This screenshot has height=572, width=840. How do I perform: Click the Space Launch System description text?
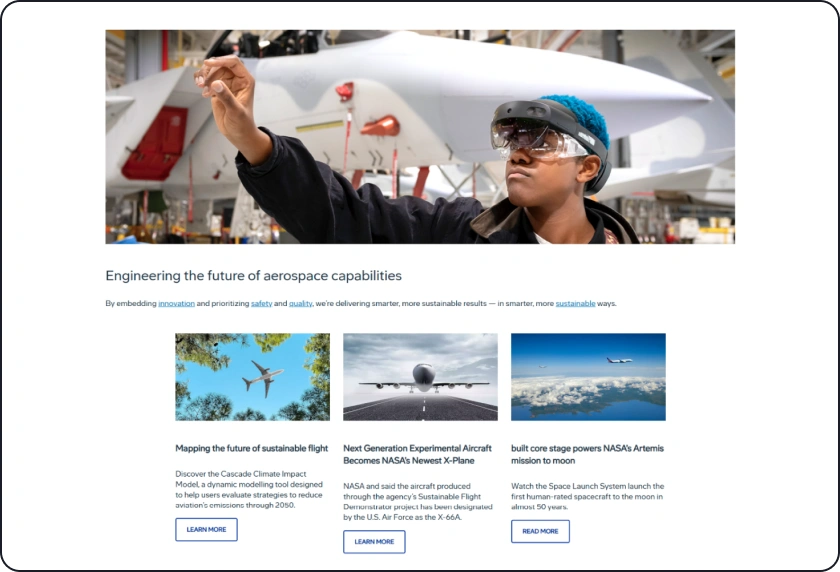coord(587,496)
